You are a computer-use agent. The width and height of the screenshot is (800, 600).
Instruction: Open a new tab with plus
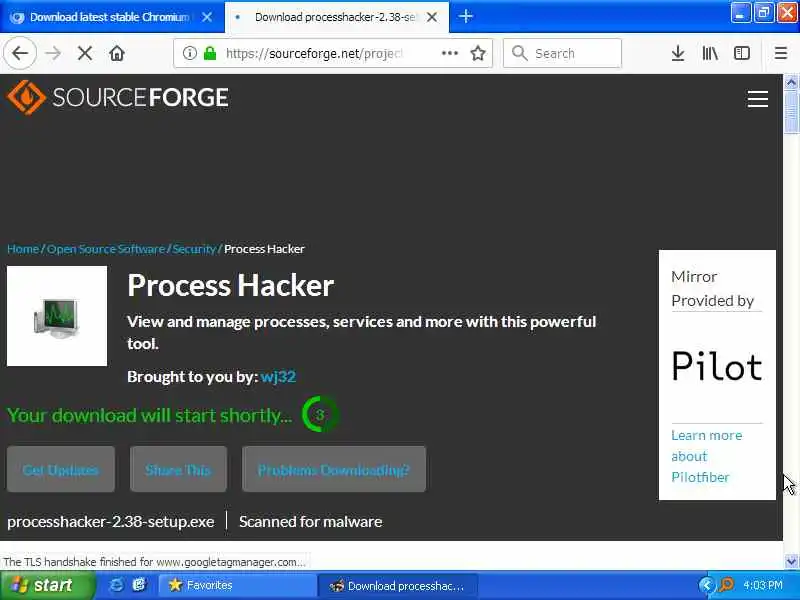coord(465,16)
